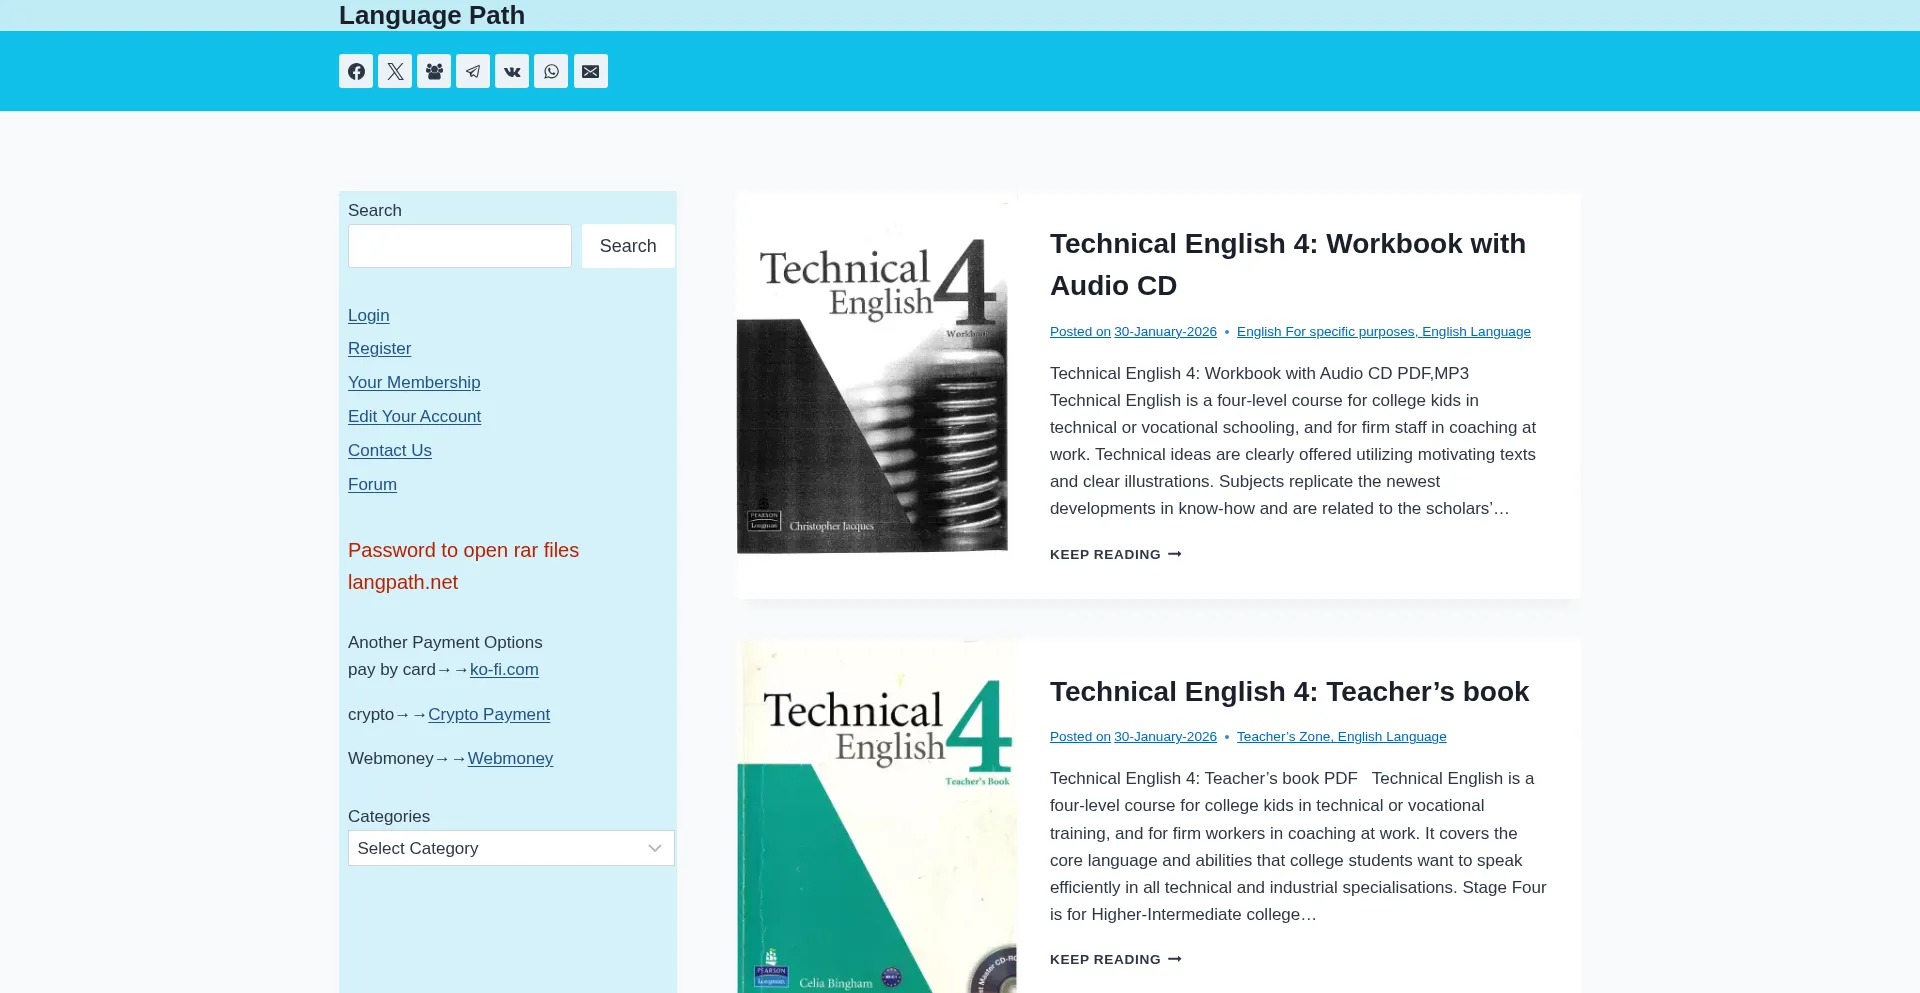Open the Email envelope icon
Screen dimensions: 1920x993
(x=591, y=71)
